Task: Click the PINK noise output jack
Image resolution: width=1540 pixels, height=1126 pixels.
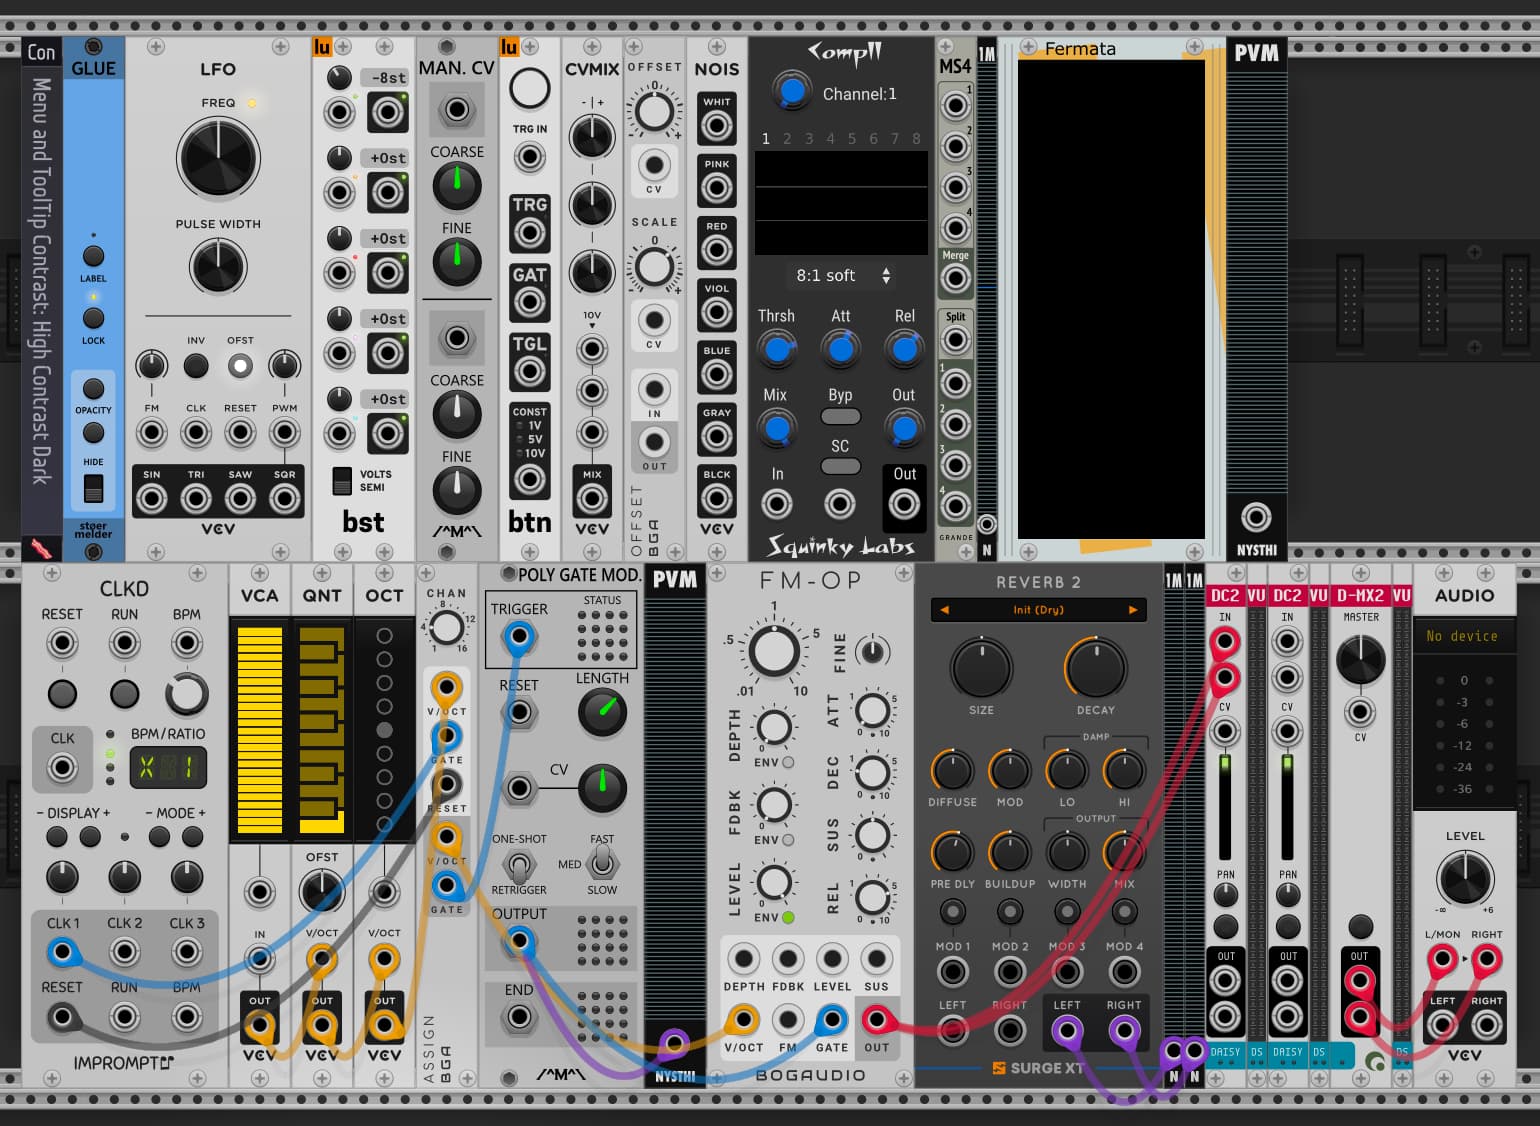Action: [x=716, y=188]
